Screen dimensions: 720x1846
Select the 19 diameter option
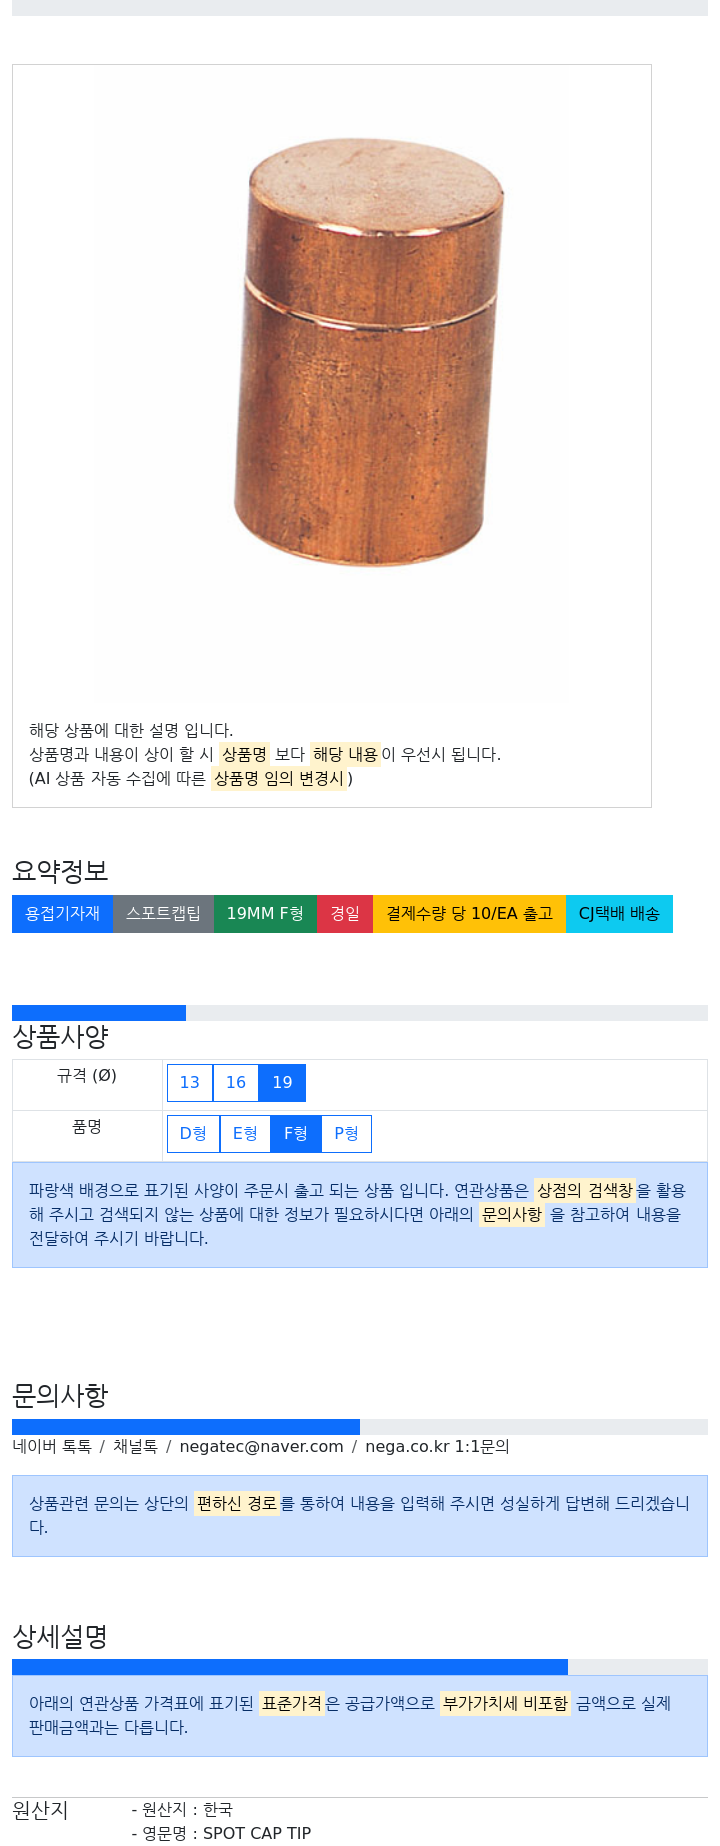tap(282, 1082)
